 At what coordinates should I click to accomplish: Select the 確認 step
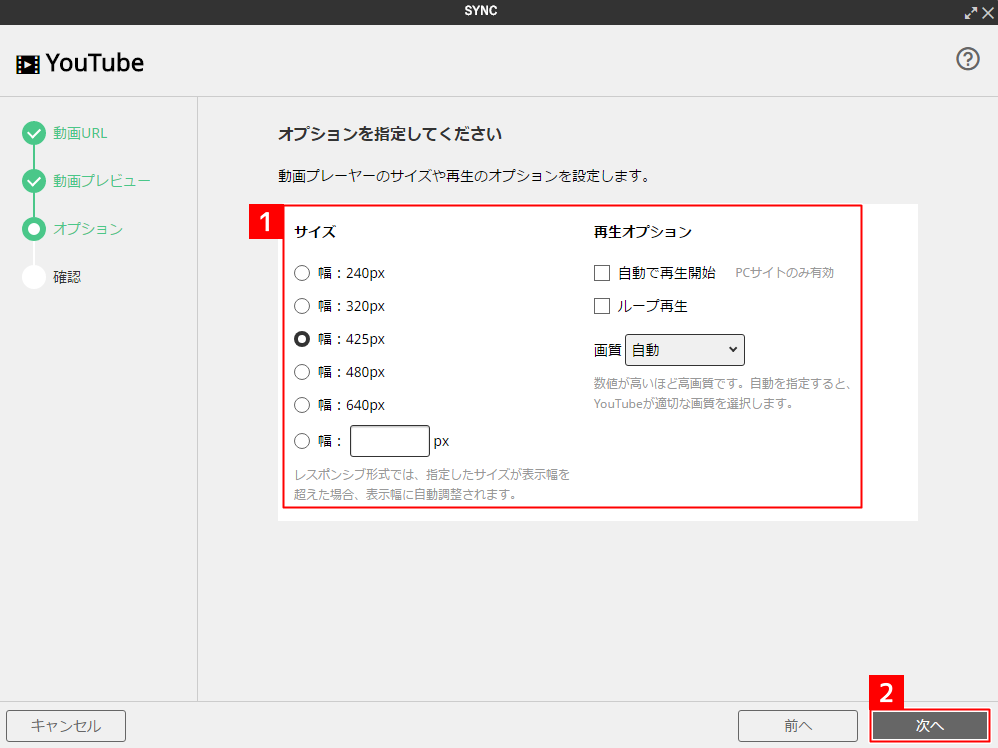click(x=67, y=277)
